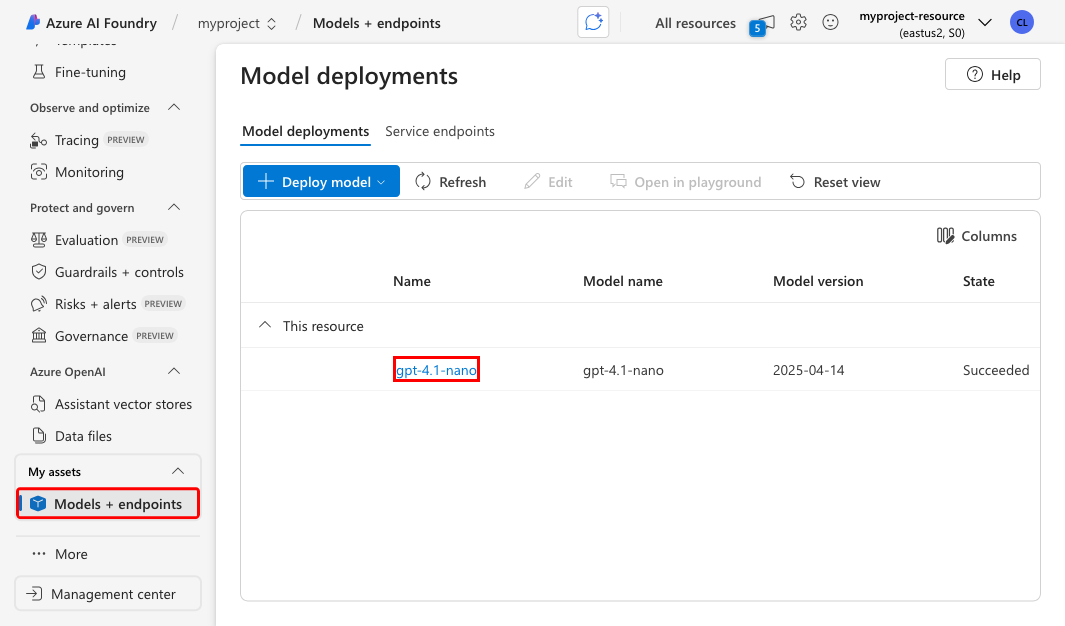Collapse the Observe and optimize section
The width and height of the screenshot is (1065, 626).
click(174, 107)
